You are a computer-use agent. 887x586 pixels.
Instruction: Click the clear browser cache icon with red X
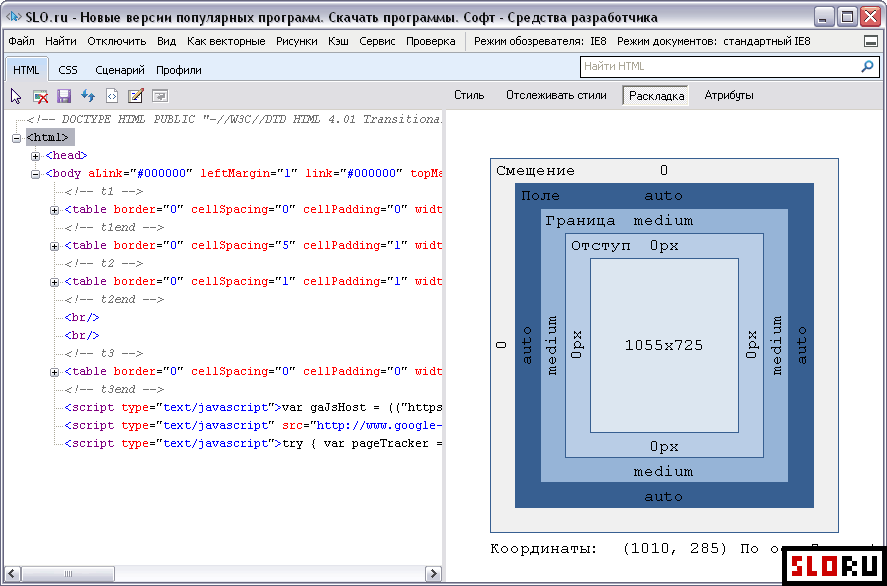click(x=40, y=96)
